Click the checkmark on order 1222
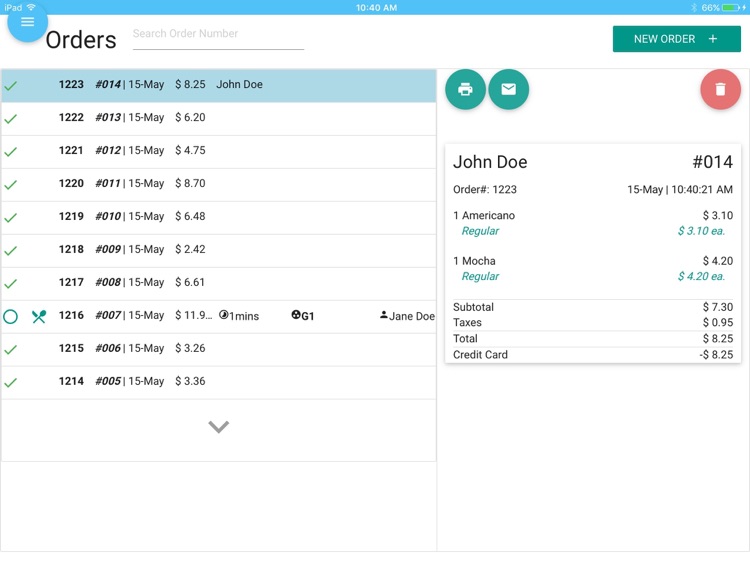 [11, 119]
